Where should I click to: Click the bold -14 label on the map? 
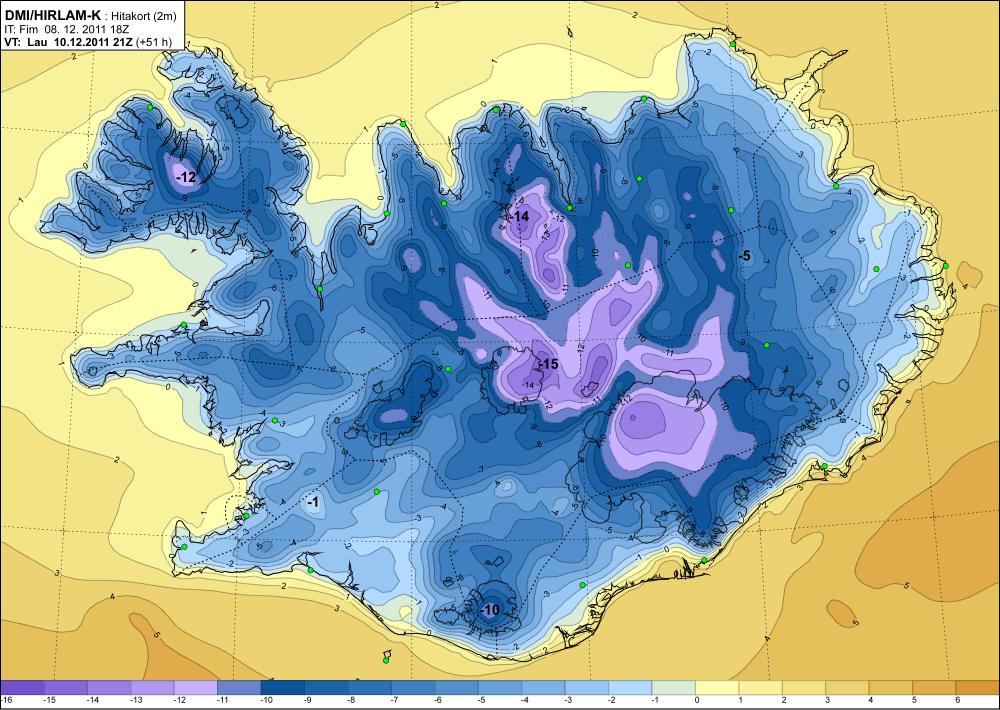pos(520,217)
